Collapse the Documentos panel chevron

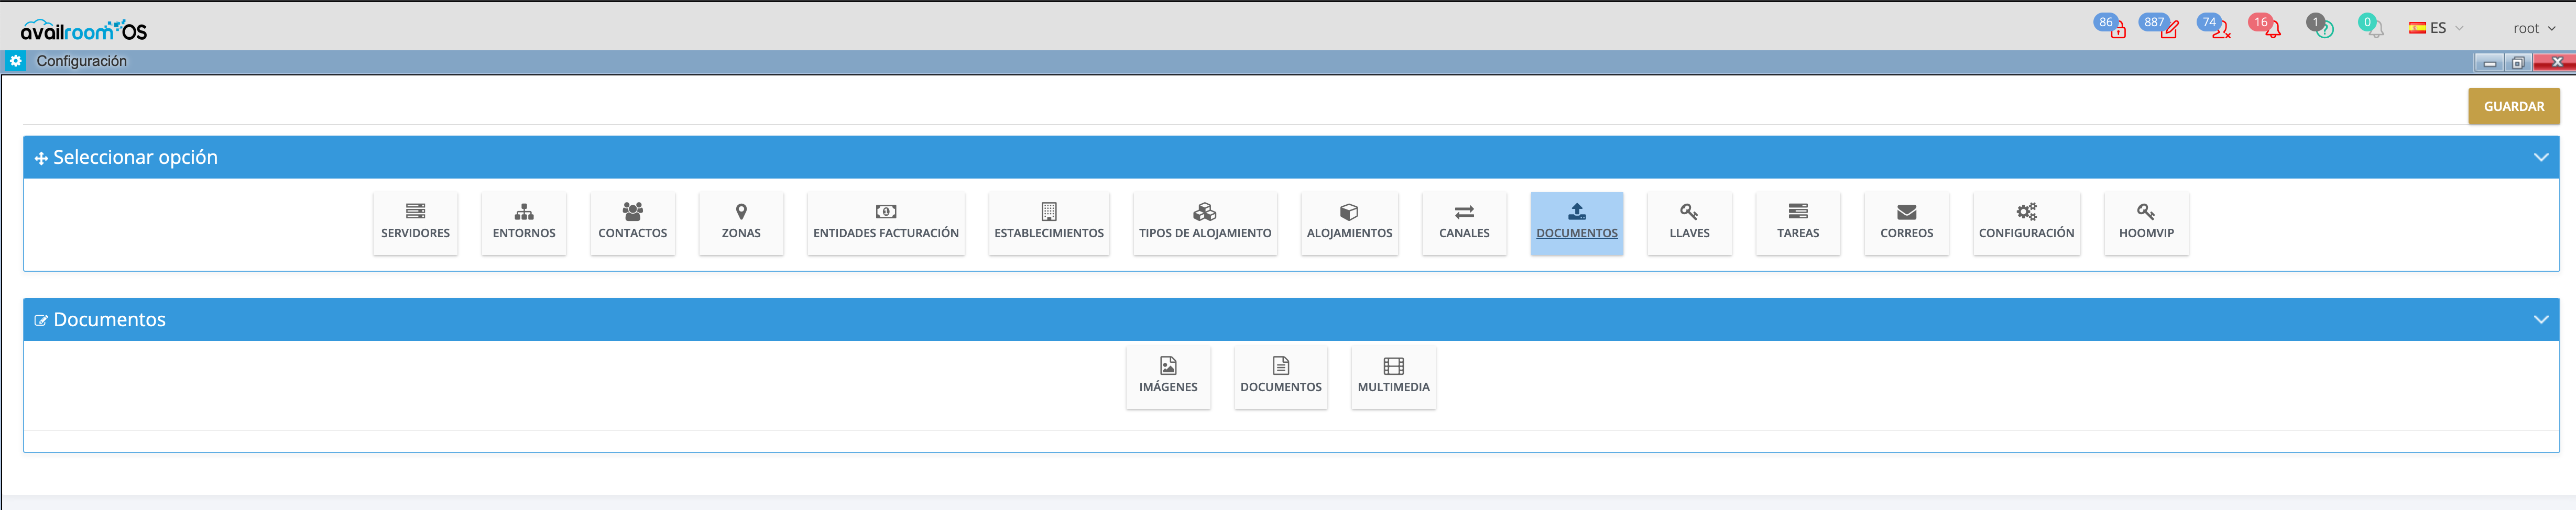click(2540, 319)
